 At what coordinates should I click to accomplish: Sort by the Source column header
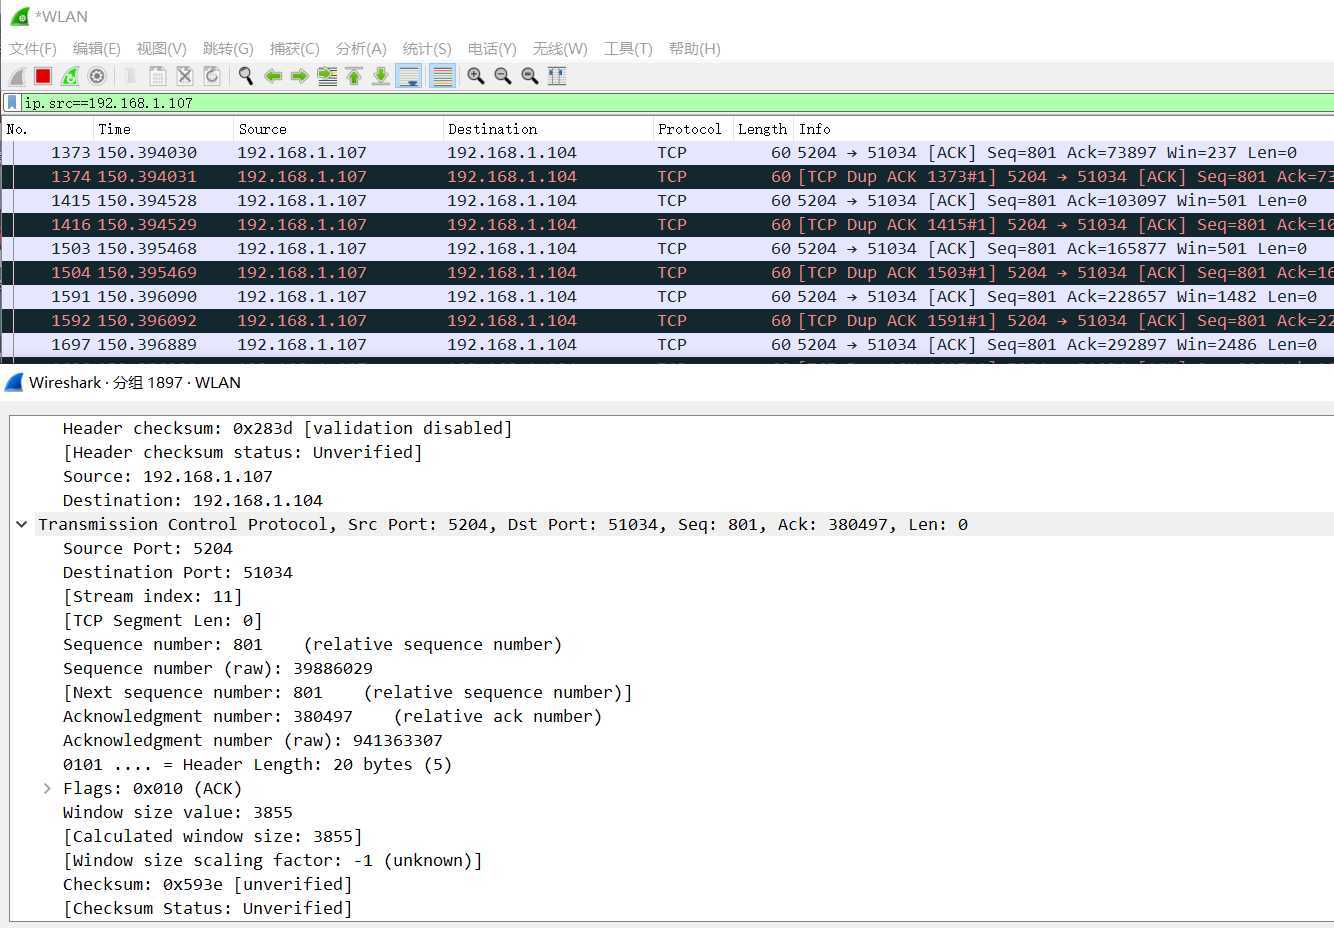[x=339, y=129]
